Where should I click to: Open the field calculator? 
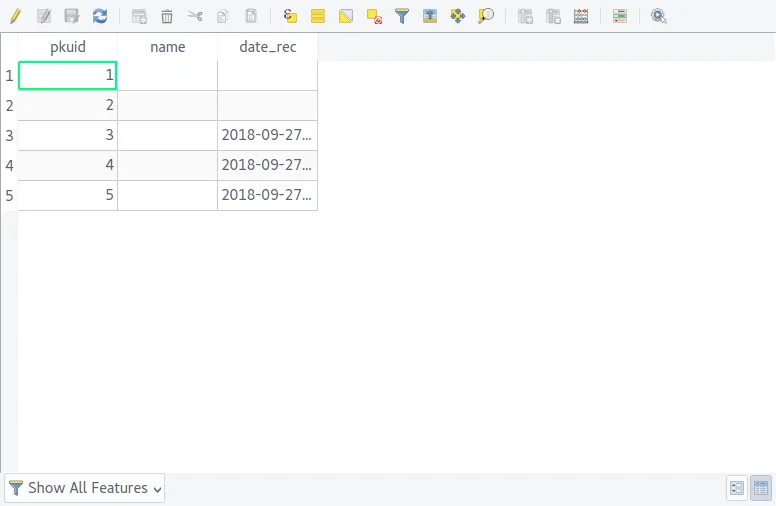581,16
